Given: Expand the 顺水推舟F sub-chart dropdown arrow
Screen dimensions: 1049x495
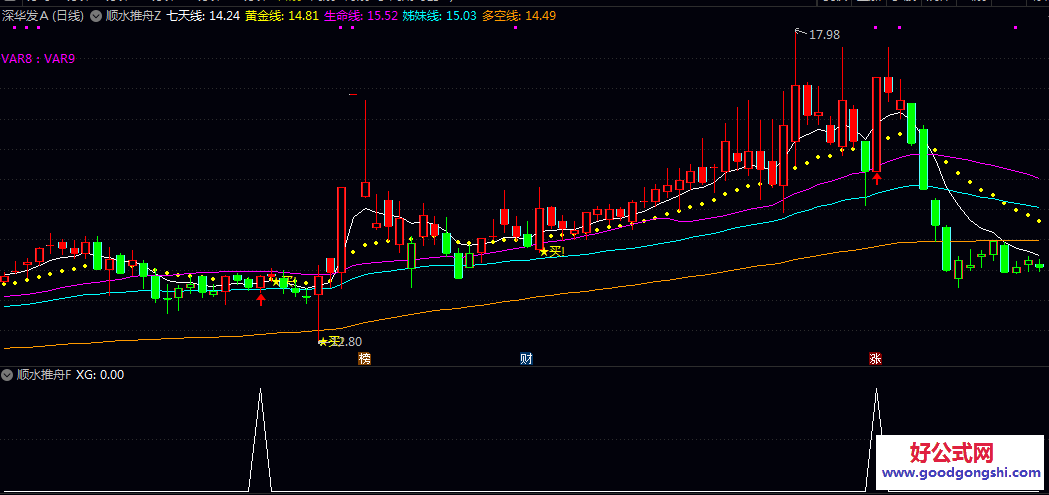Looking at the screenshot, I should (8, 375).
